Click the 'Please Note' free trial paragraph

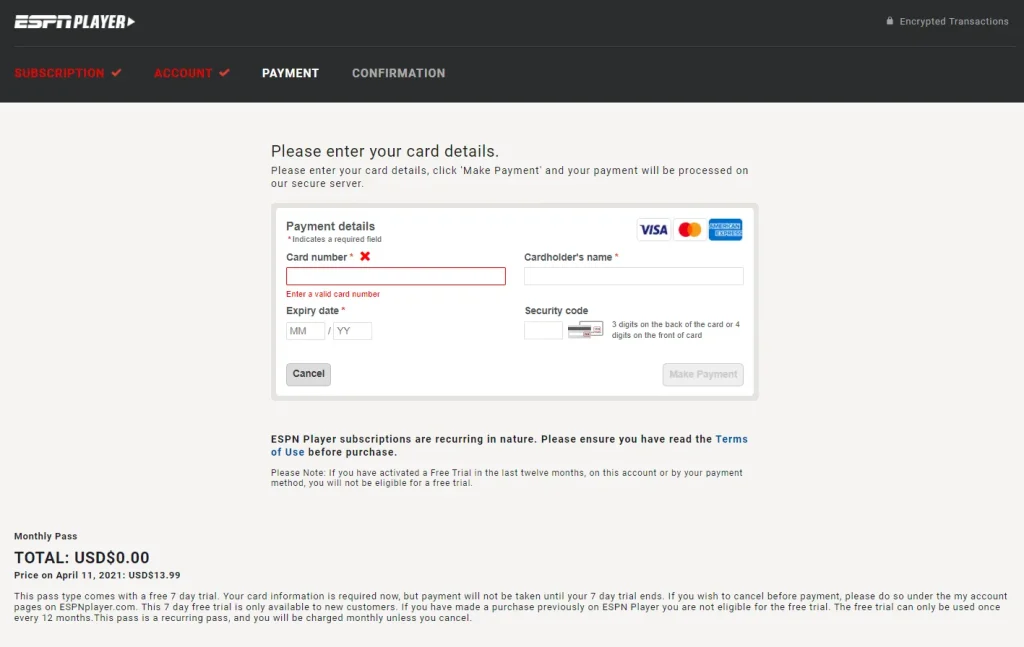click(507, 478)
